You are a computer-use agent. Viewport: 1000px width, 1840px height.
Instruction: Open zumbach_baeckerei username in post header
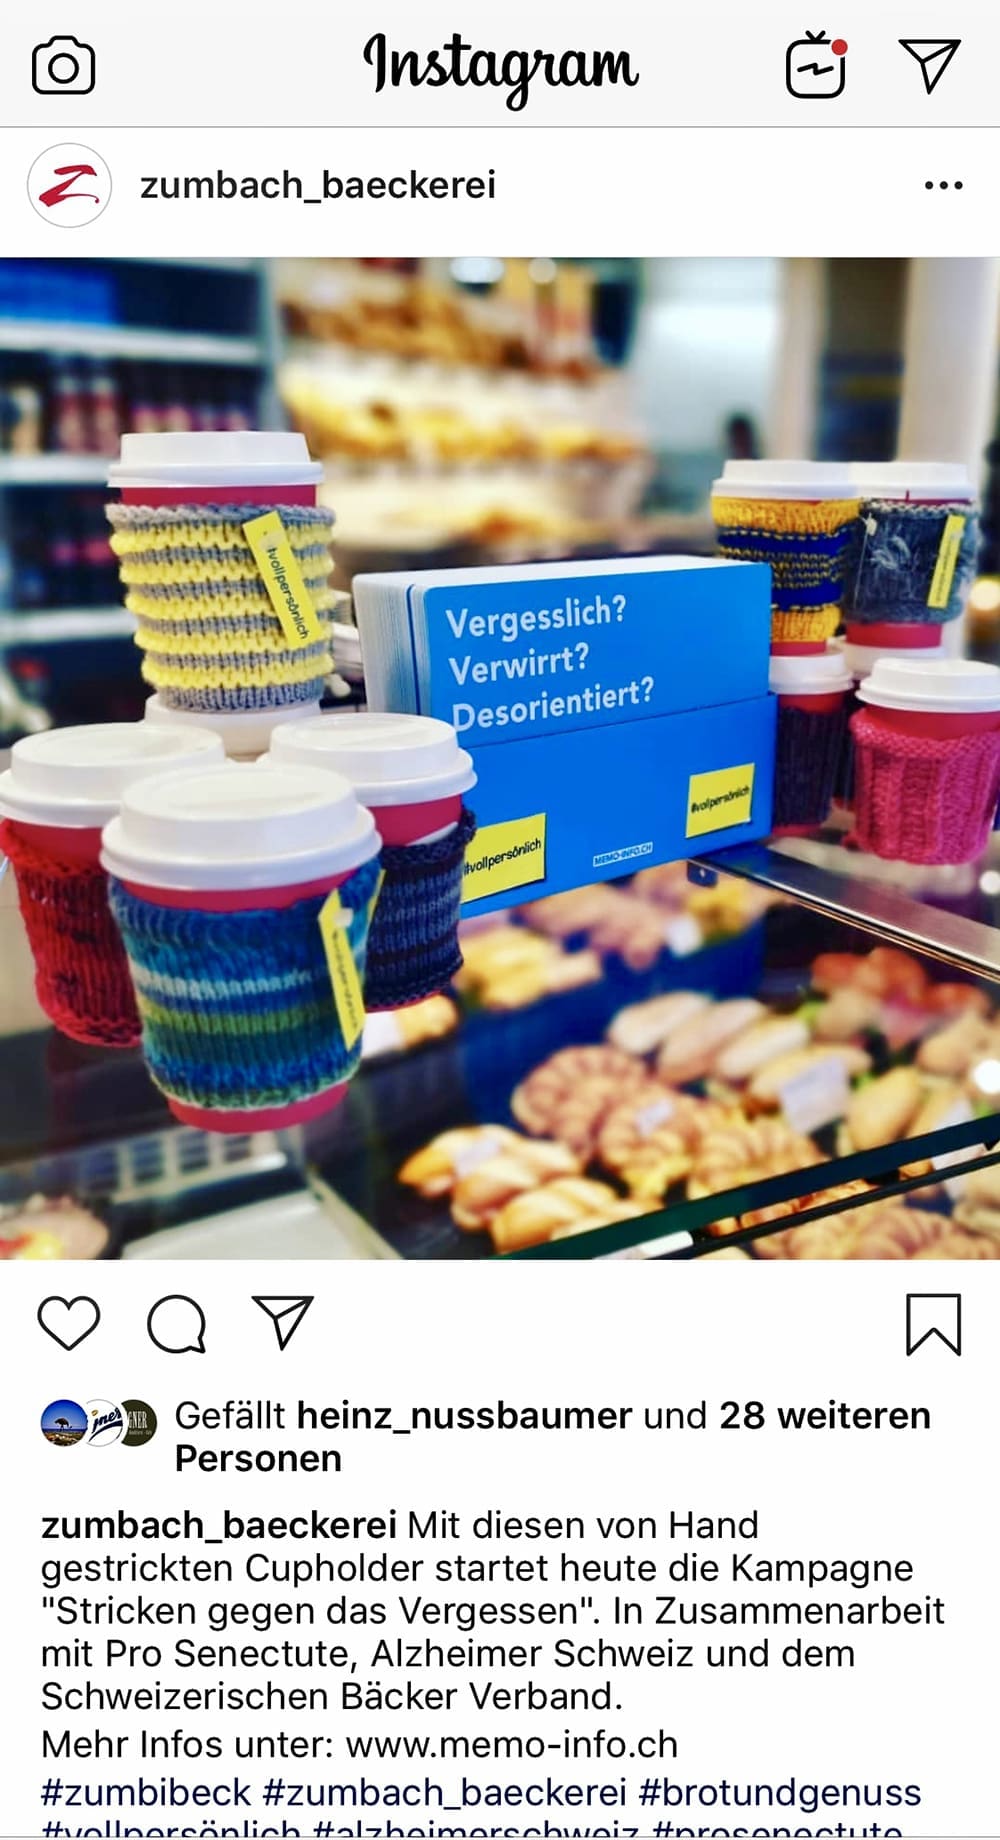tap(318, 185)
